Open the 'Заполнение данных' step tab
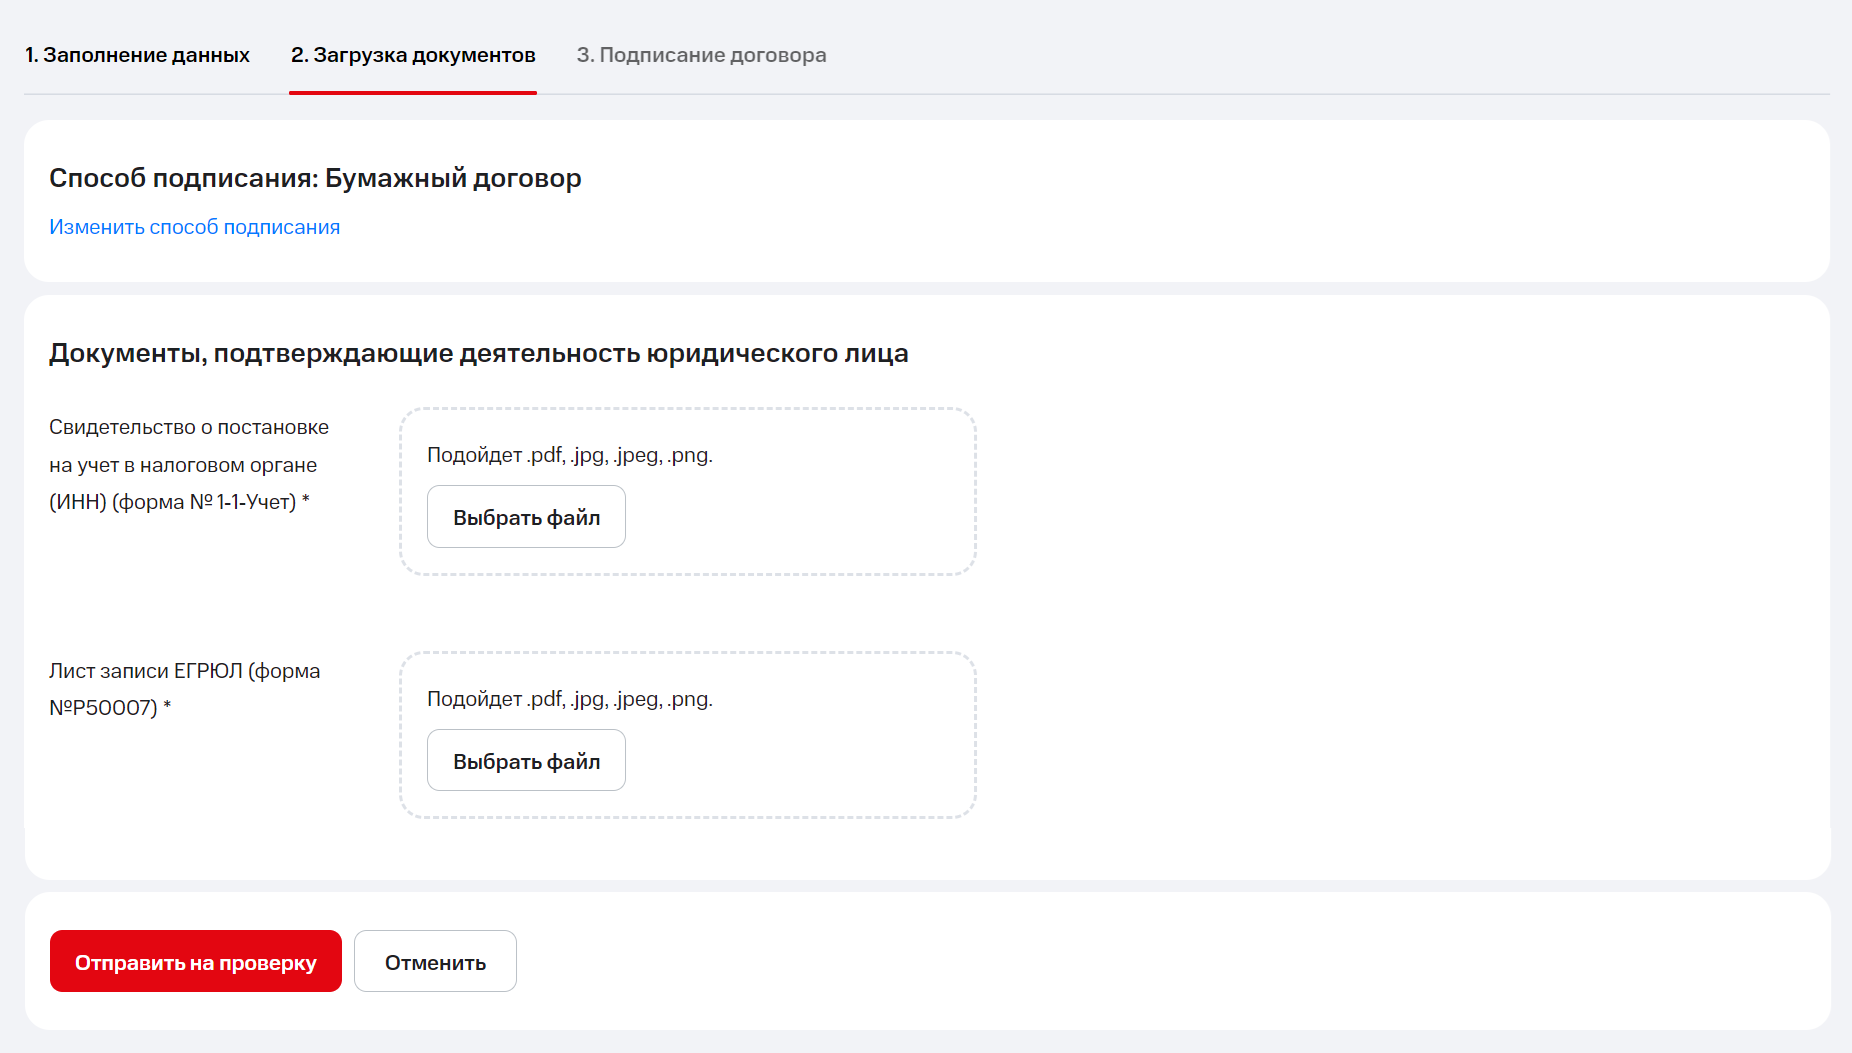Image resolution: width=1852 pixels, height=1053 pixels. click(137, 55)
